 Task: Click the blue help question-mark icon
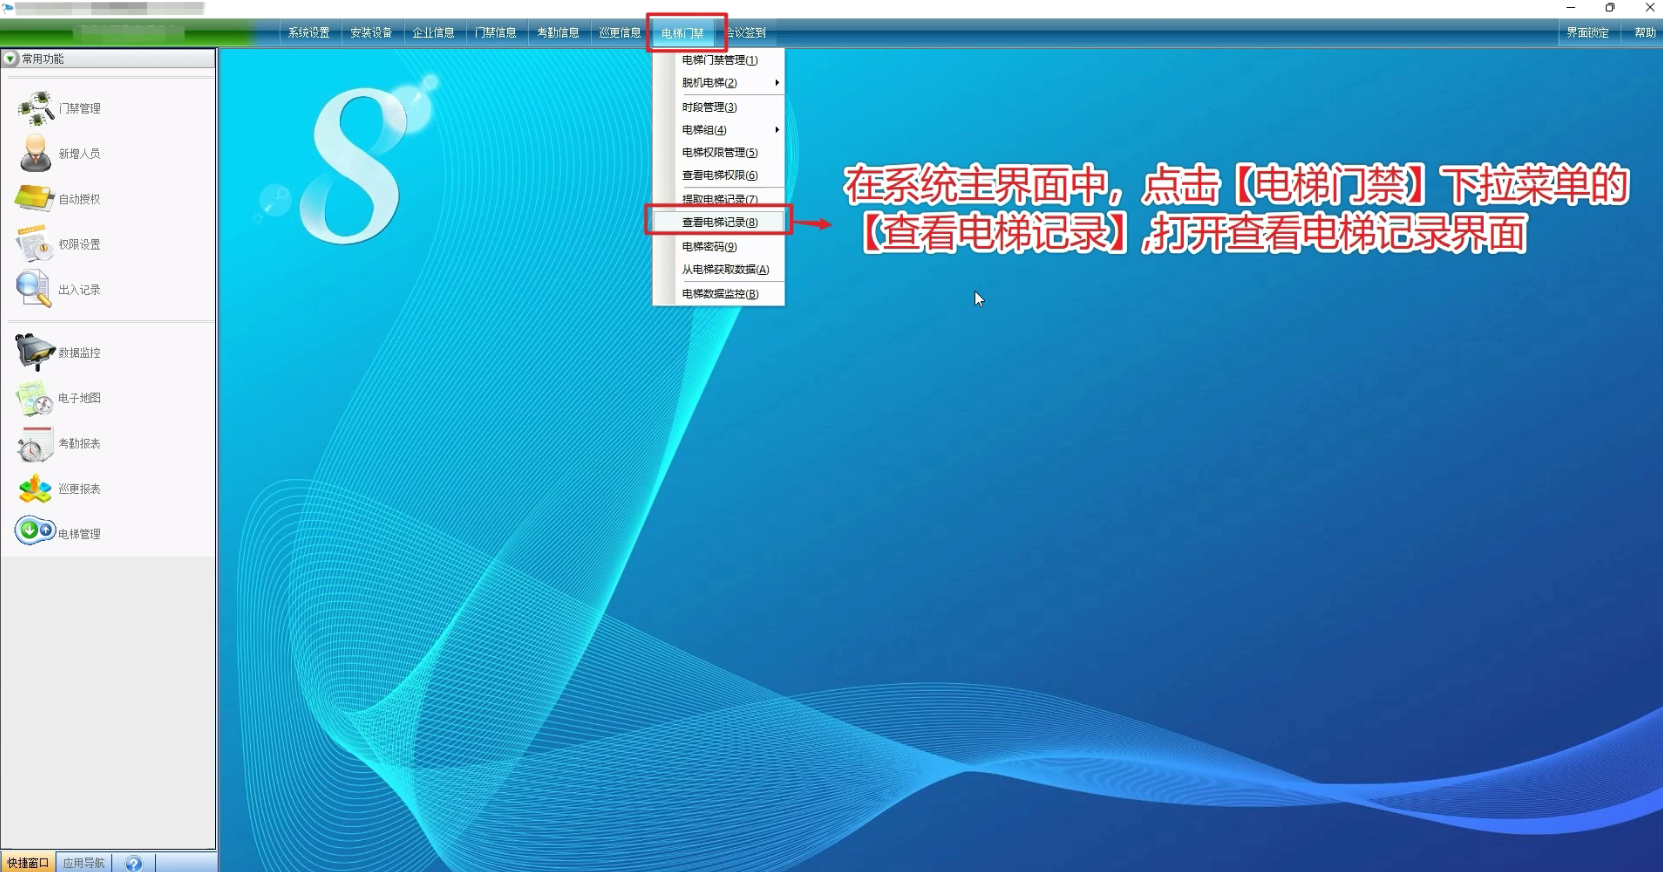coord(133,863)
